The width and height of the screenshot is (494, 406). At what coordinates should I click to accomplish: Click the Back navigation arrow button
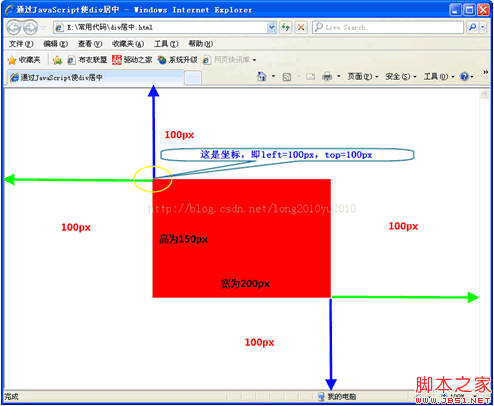14,28
